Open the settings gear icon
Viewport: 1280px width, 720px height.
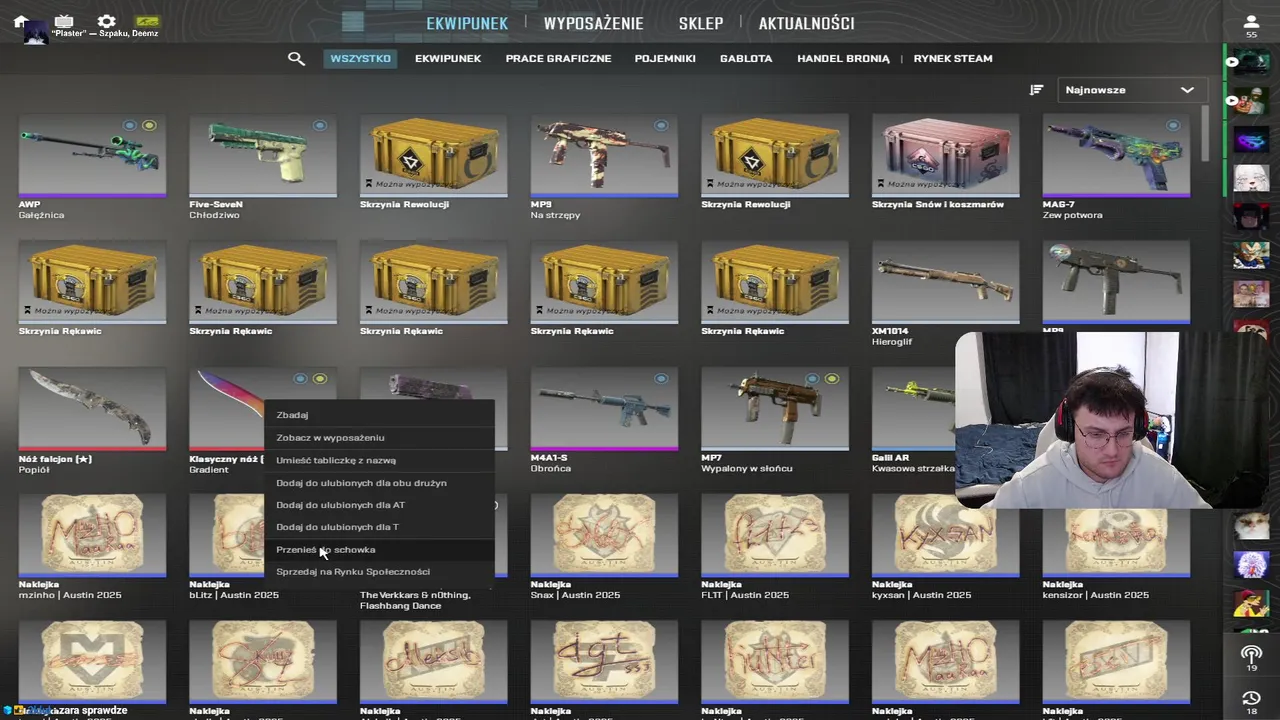106,21
